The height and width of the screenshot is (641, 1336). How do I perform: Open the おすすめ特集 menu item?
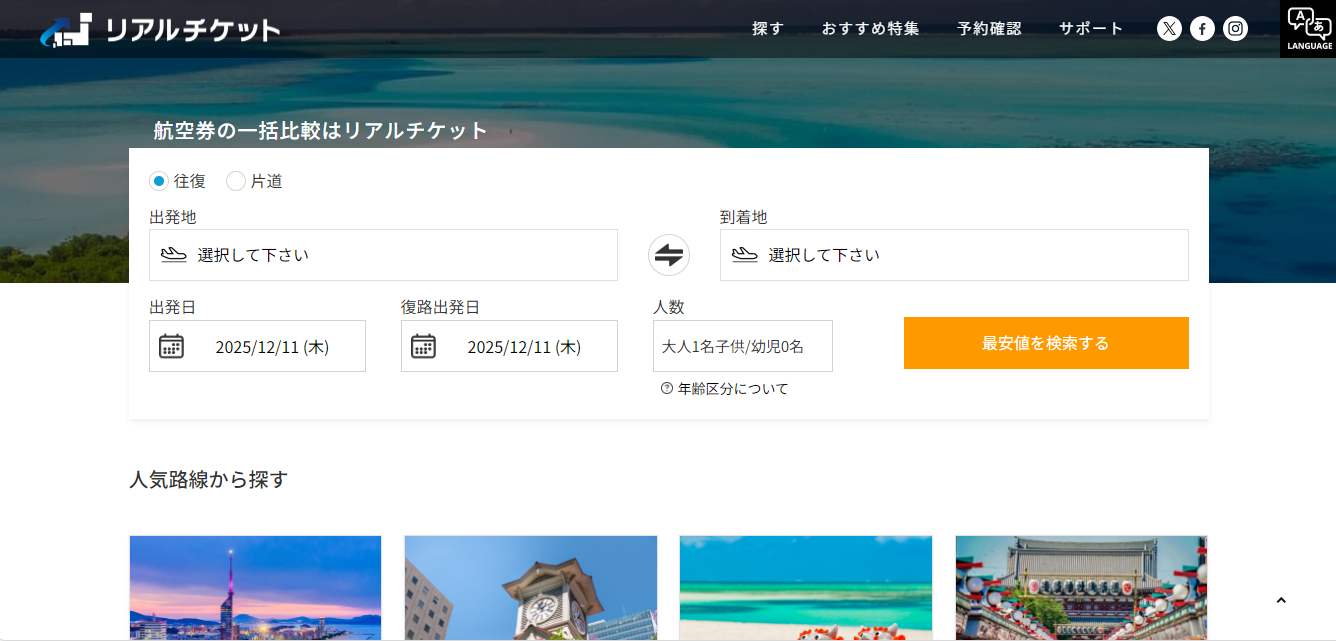[870, 29]
